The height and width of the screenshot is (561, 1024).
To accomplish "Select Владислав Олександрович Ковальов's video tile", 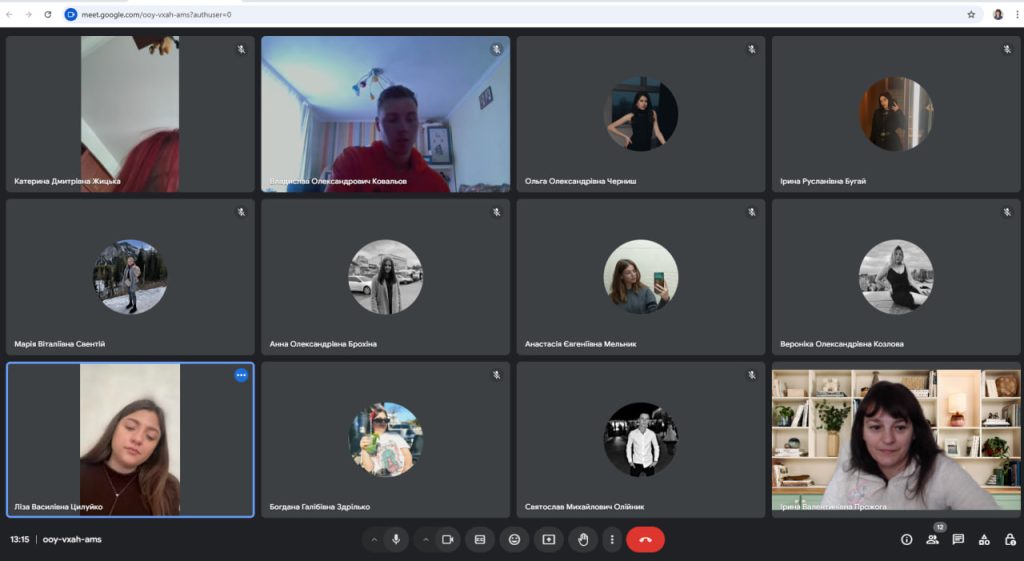I will click(x=385, y=114).
